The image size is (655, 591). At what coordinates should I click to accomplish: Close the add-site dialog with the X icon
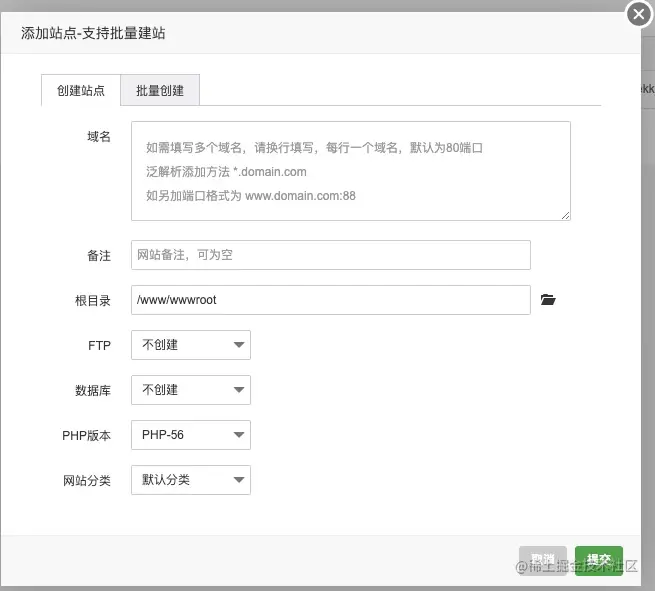tap(638, 14)
